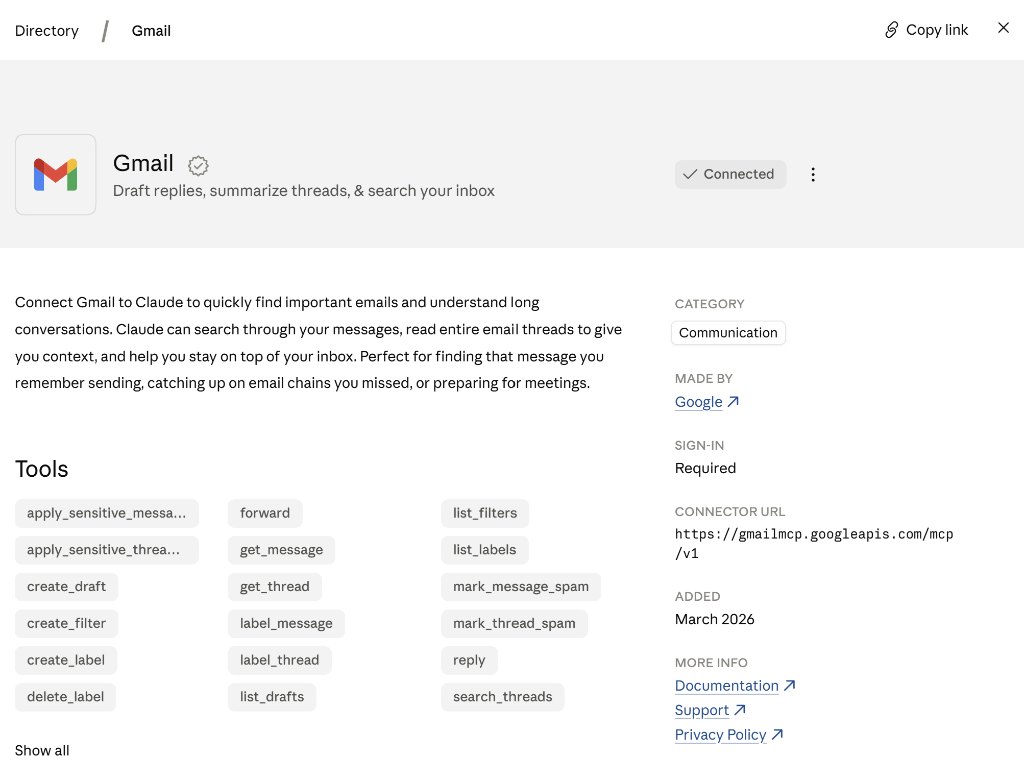
Task: Open the Documentation link
Action: tap(726, 686)
